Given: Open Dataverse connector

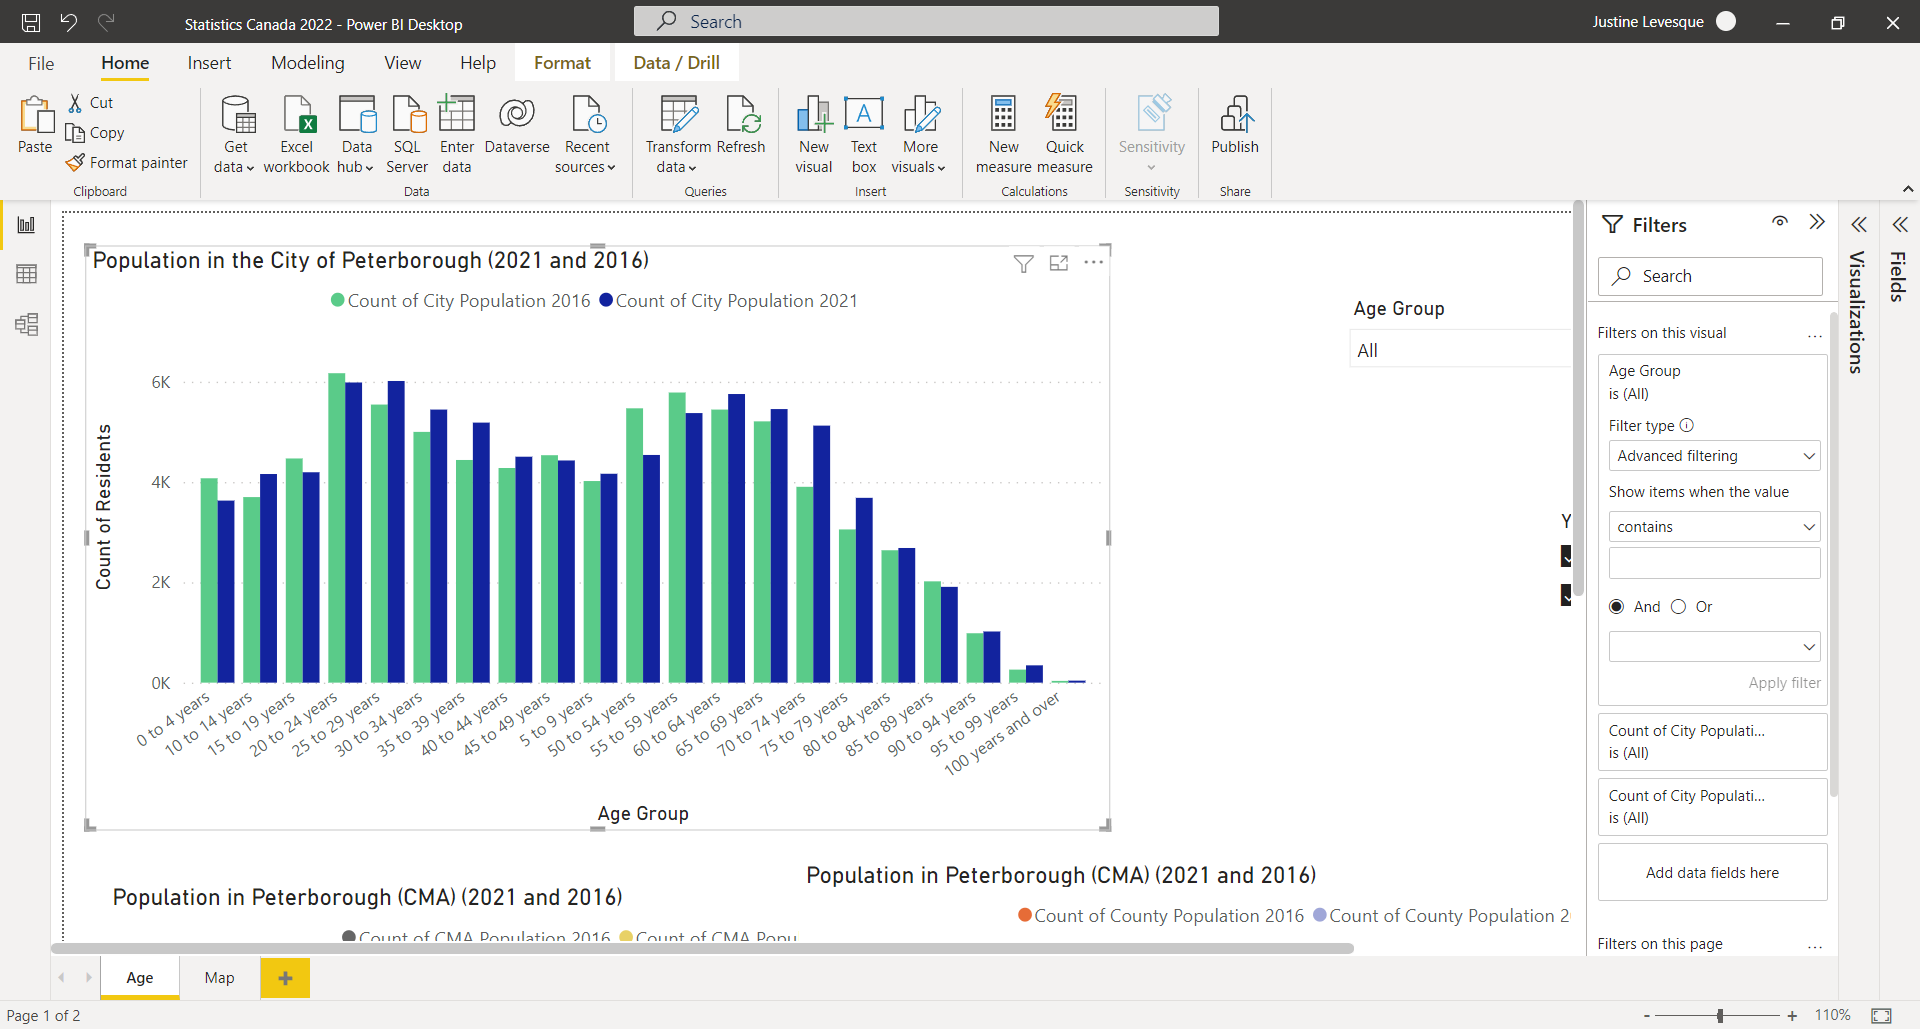Looking at the screenshot, I should point(517,125).
